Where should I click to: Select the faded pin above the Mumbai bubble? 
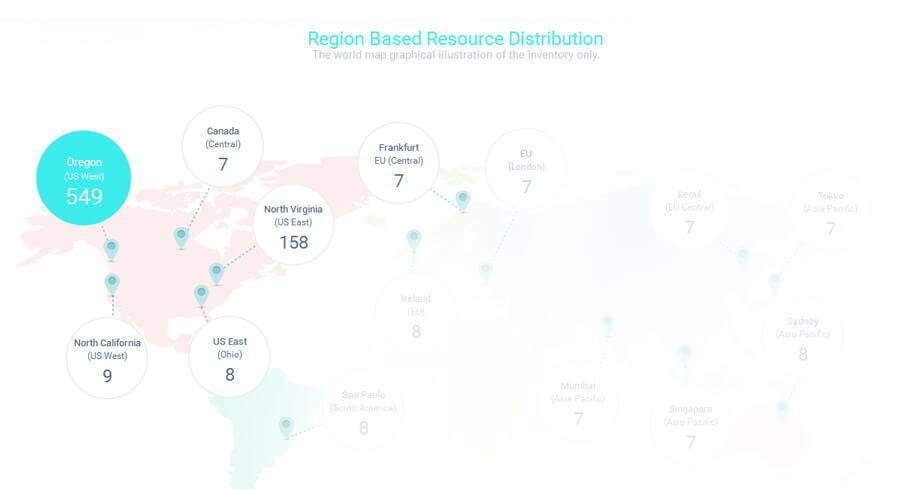[x=607, y=324]
